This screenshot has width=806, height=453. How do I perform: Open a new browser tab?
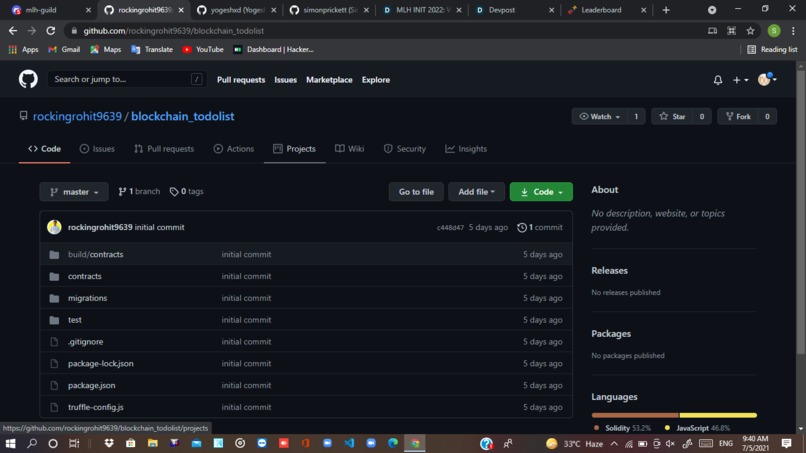[666, 10]
